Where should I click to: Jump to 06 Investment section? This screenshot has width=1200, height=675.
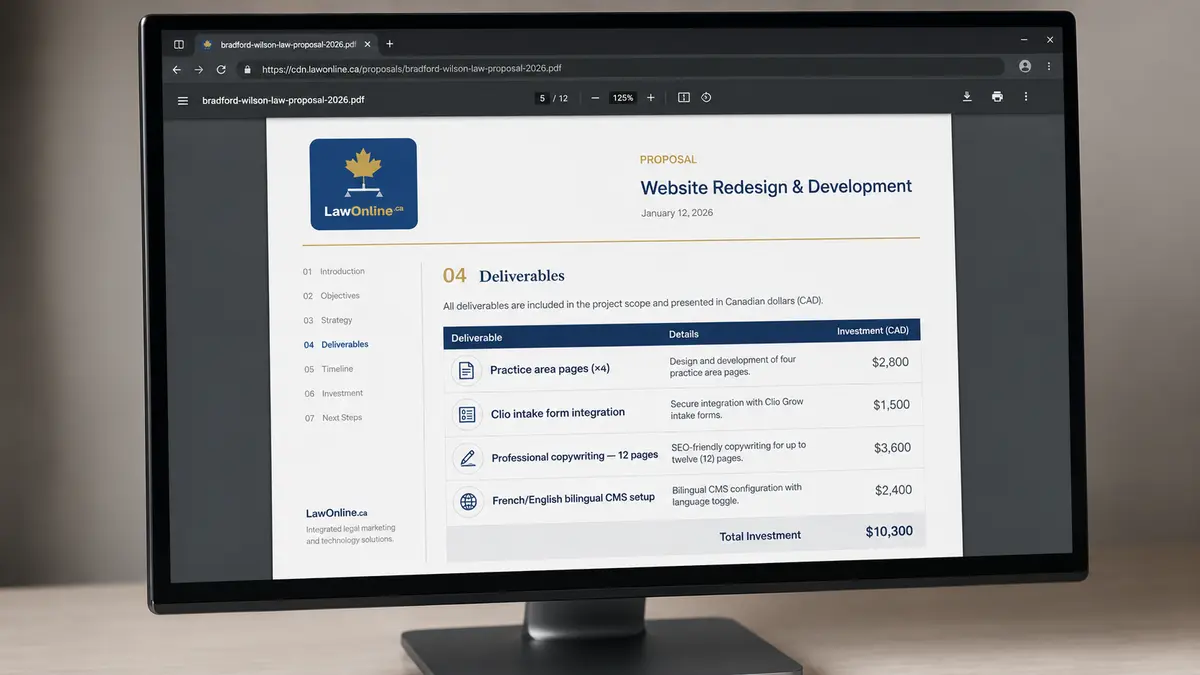334,393
